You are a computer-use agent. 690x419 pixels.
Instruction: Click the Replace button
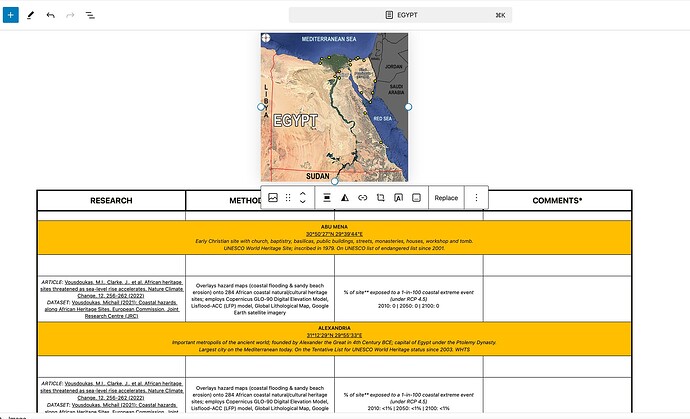point(446,198)
